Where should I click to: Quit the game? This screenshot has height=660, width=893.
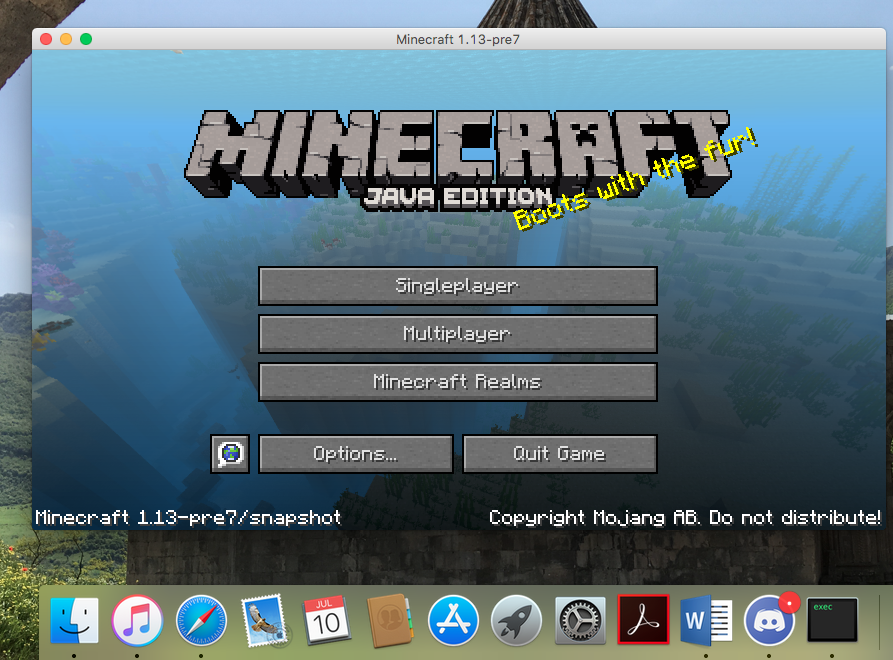(x=560, y=453)
